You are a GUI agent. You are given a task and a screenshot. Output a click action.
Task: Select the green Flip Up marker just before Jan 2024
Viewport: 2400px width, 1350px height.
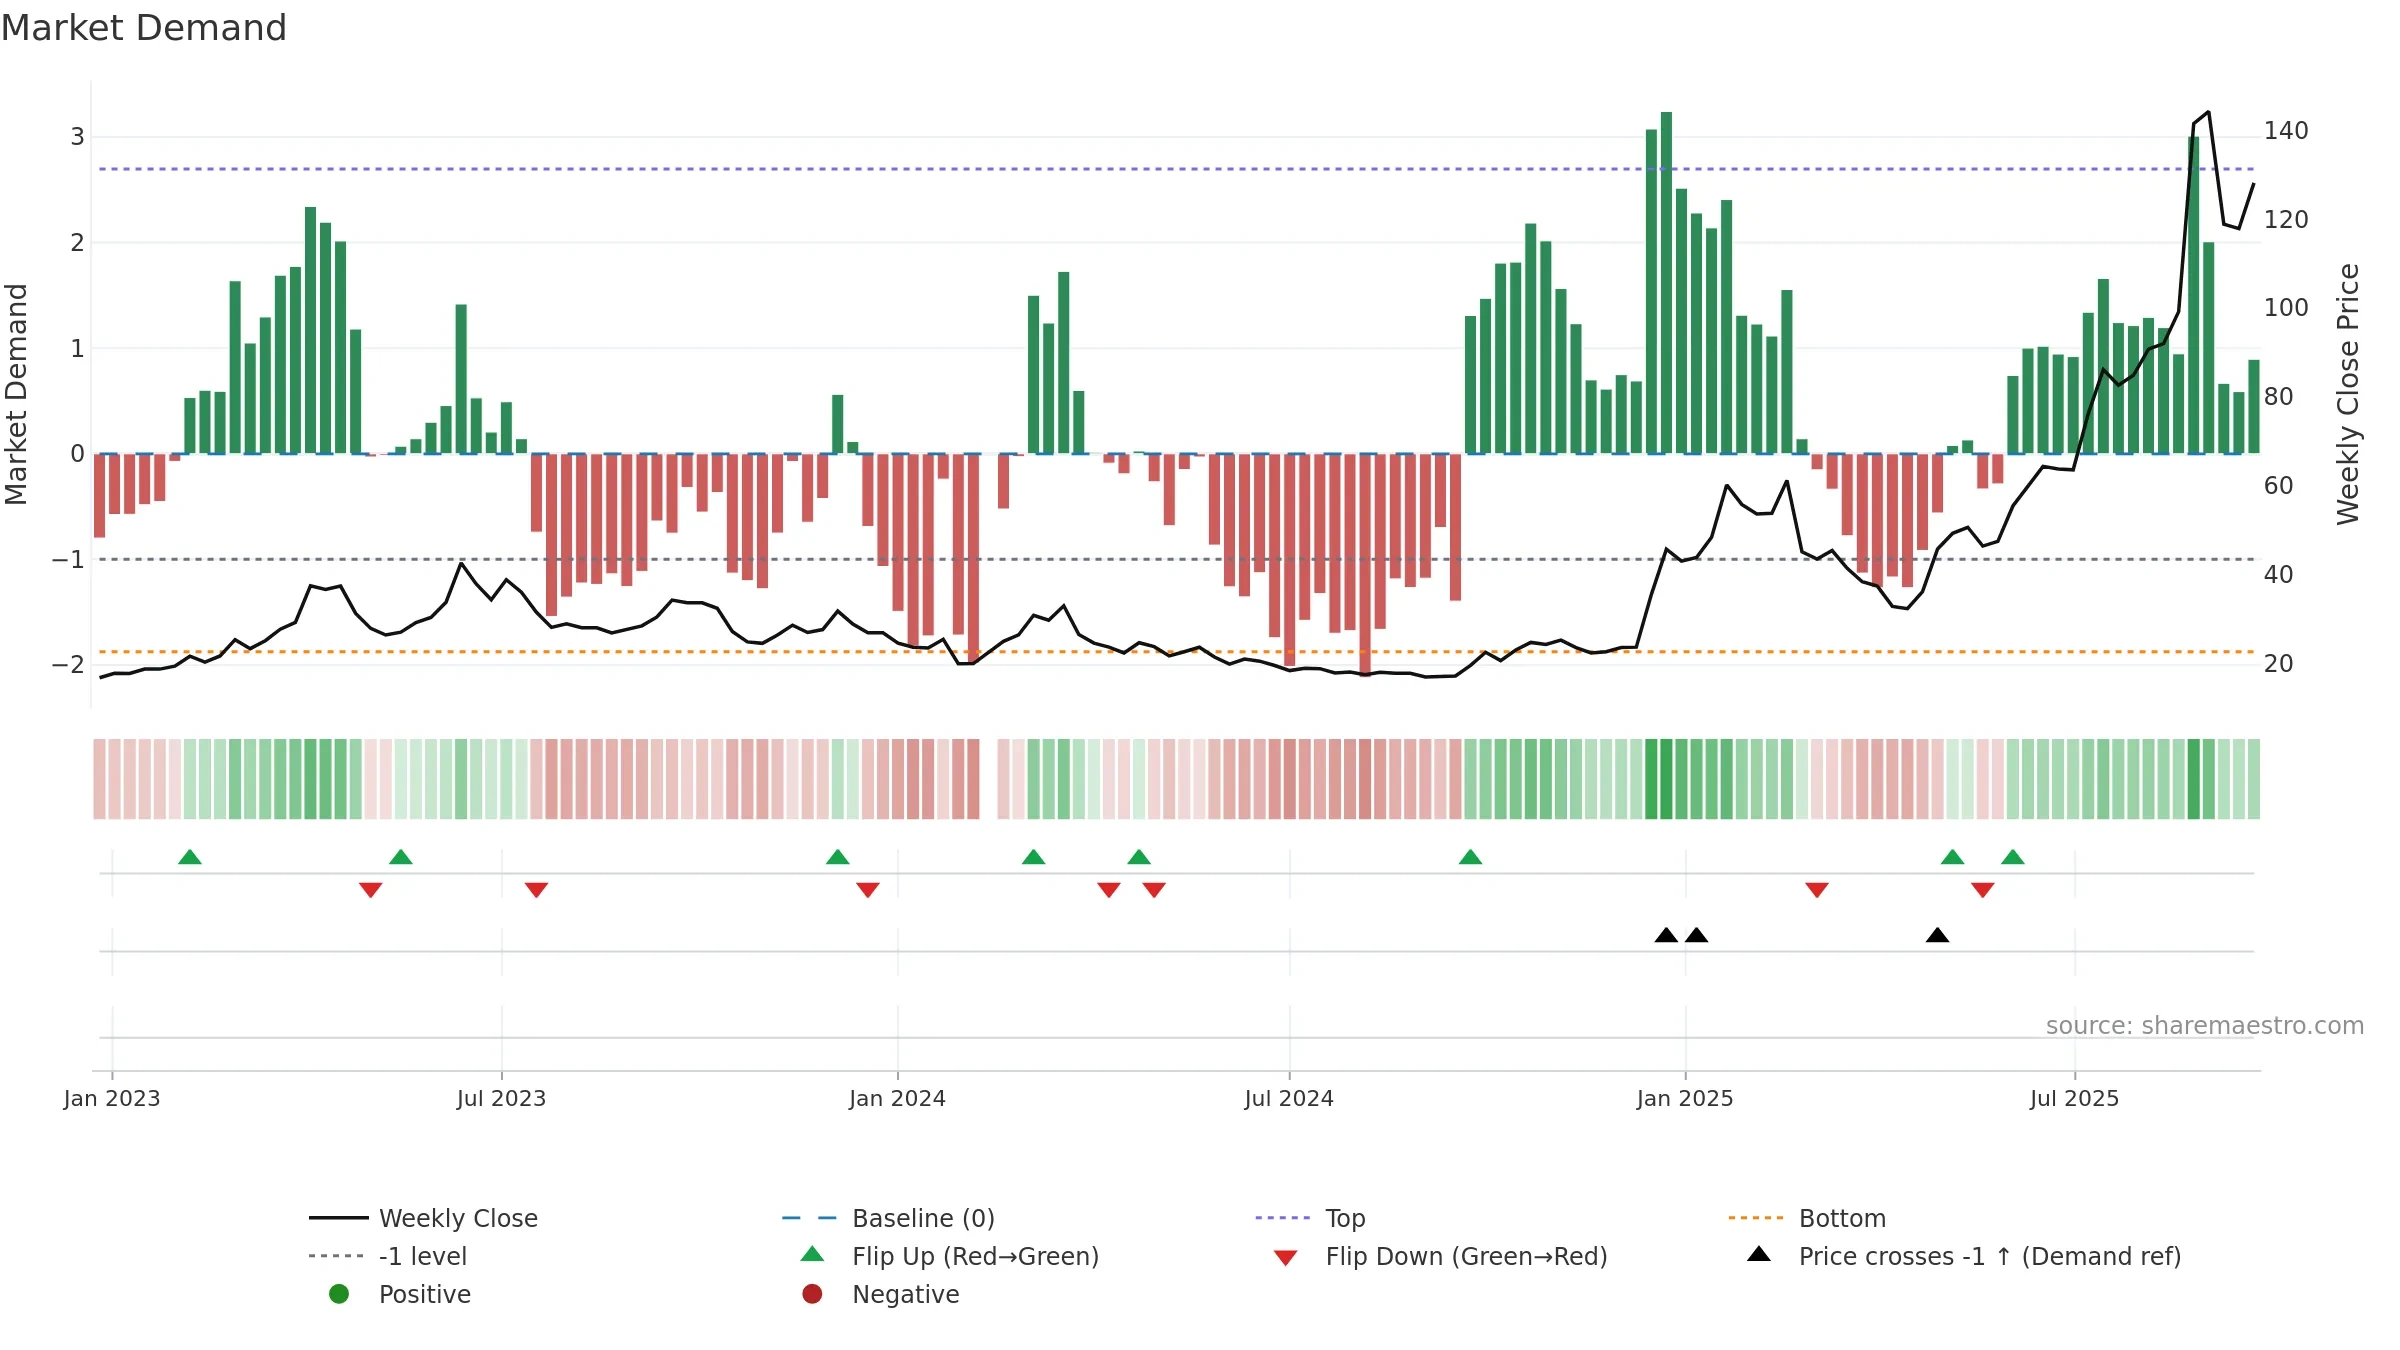tap(838, 857)
